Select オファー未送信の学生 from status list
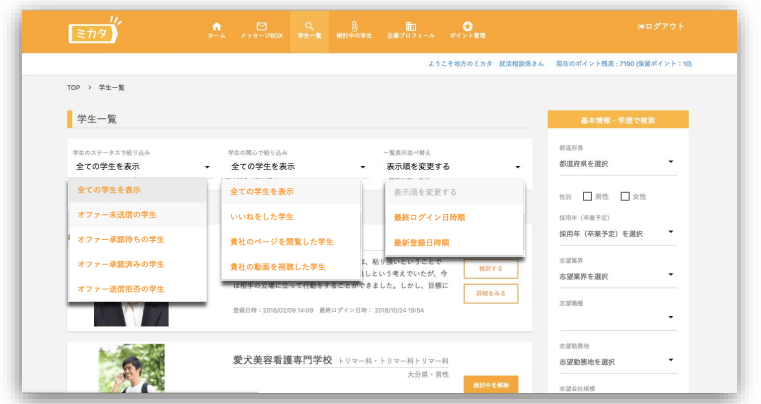Screen dimensions: 761x404 (x=117, y=214)
